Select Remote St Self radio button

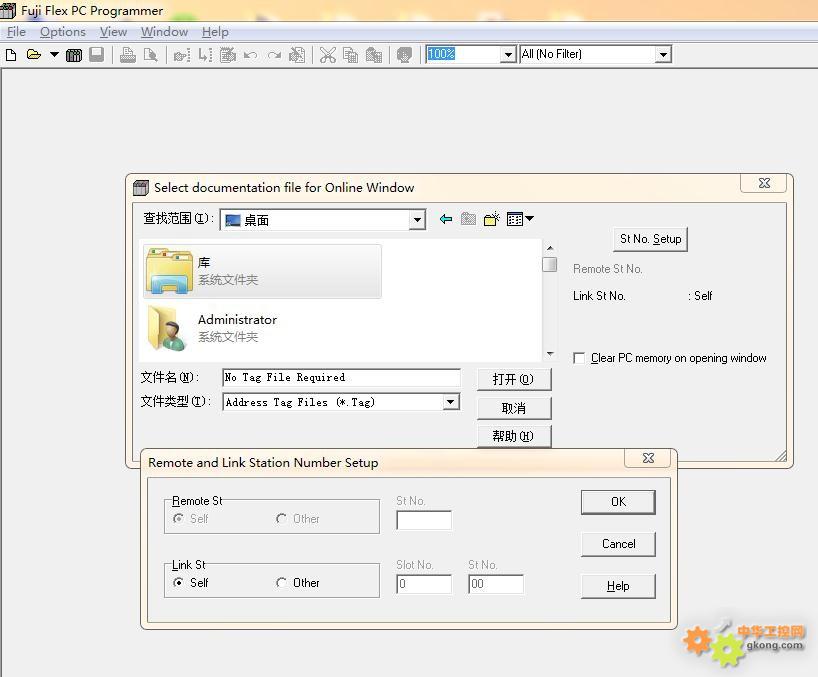coord(178,518)
